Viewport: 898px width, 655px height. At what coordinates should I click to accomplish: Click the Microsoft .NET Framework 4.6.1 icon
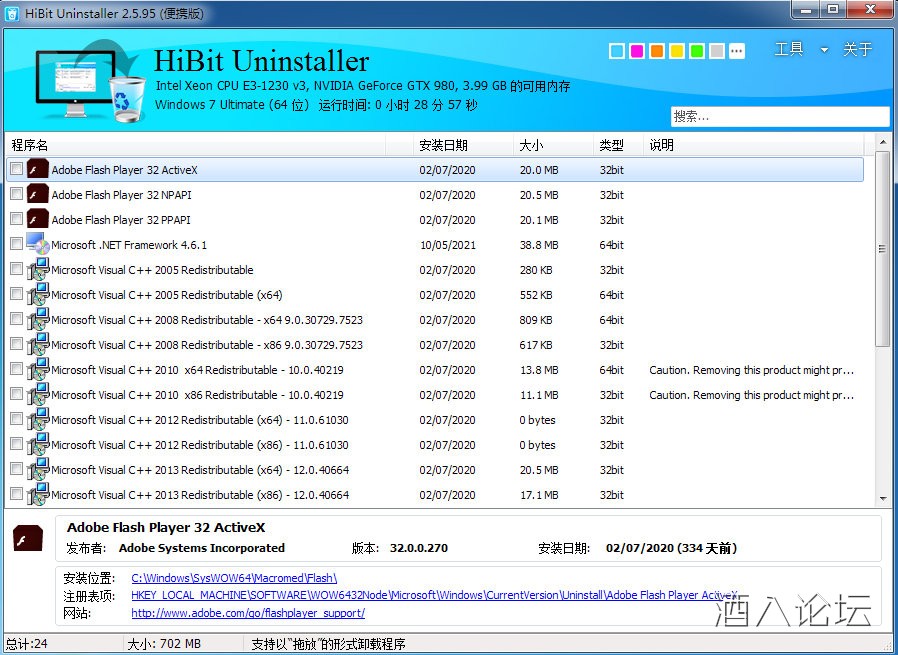point(38,245)
